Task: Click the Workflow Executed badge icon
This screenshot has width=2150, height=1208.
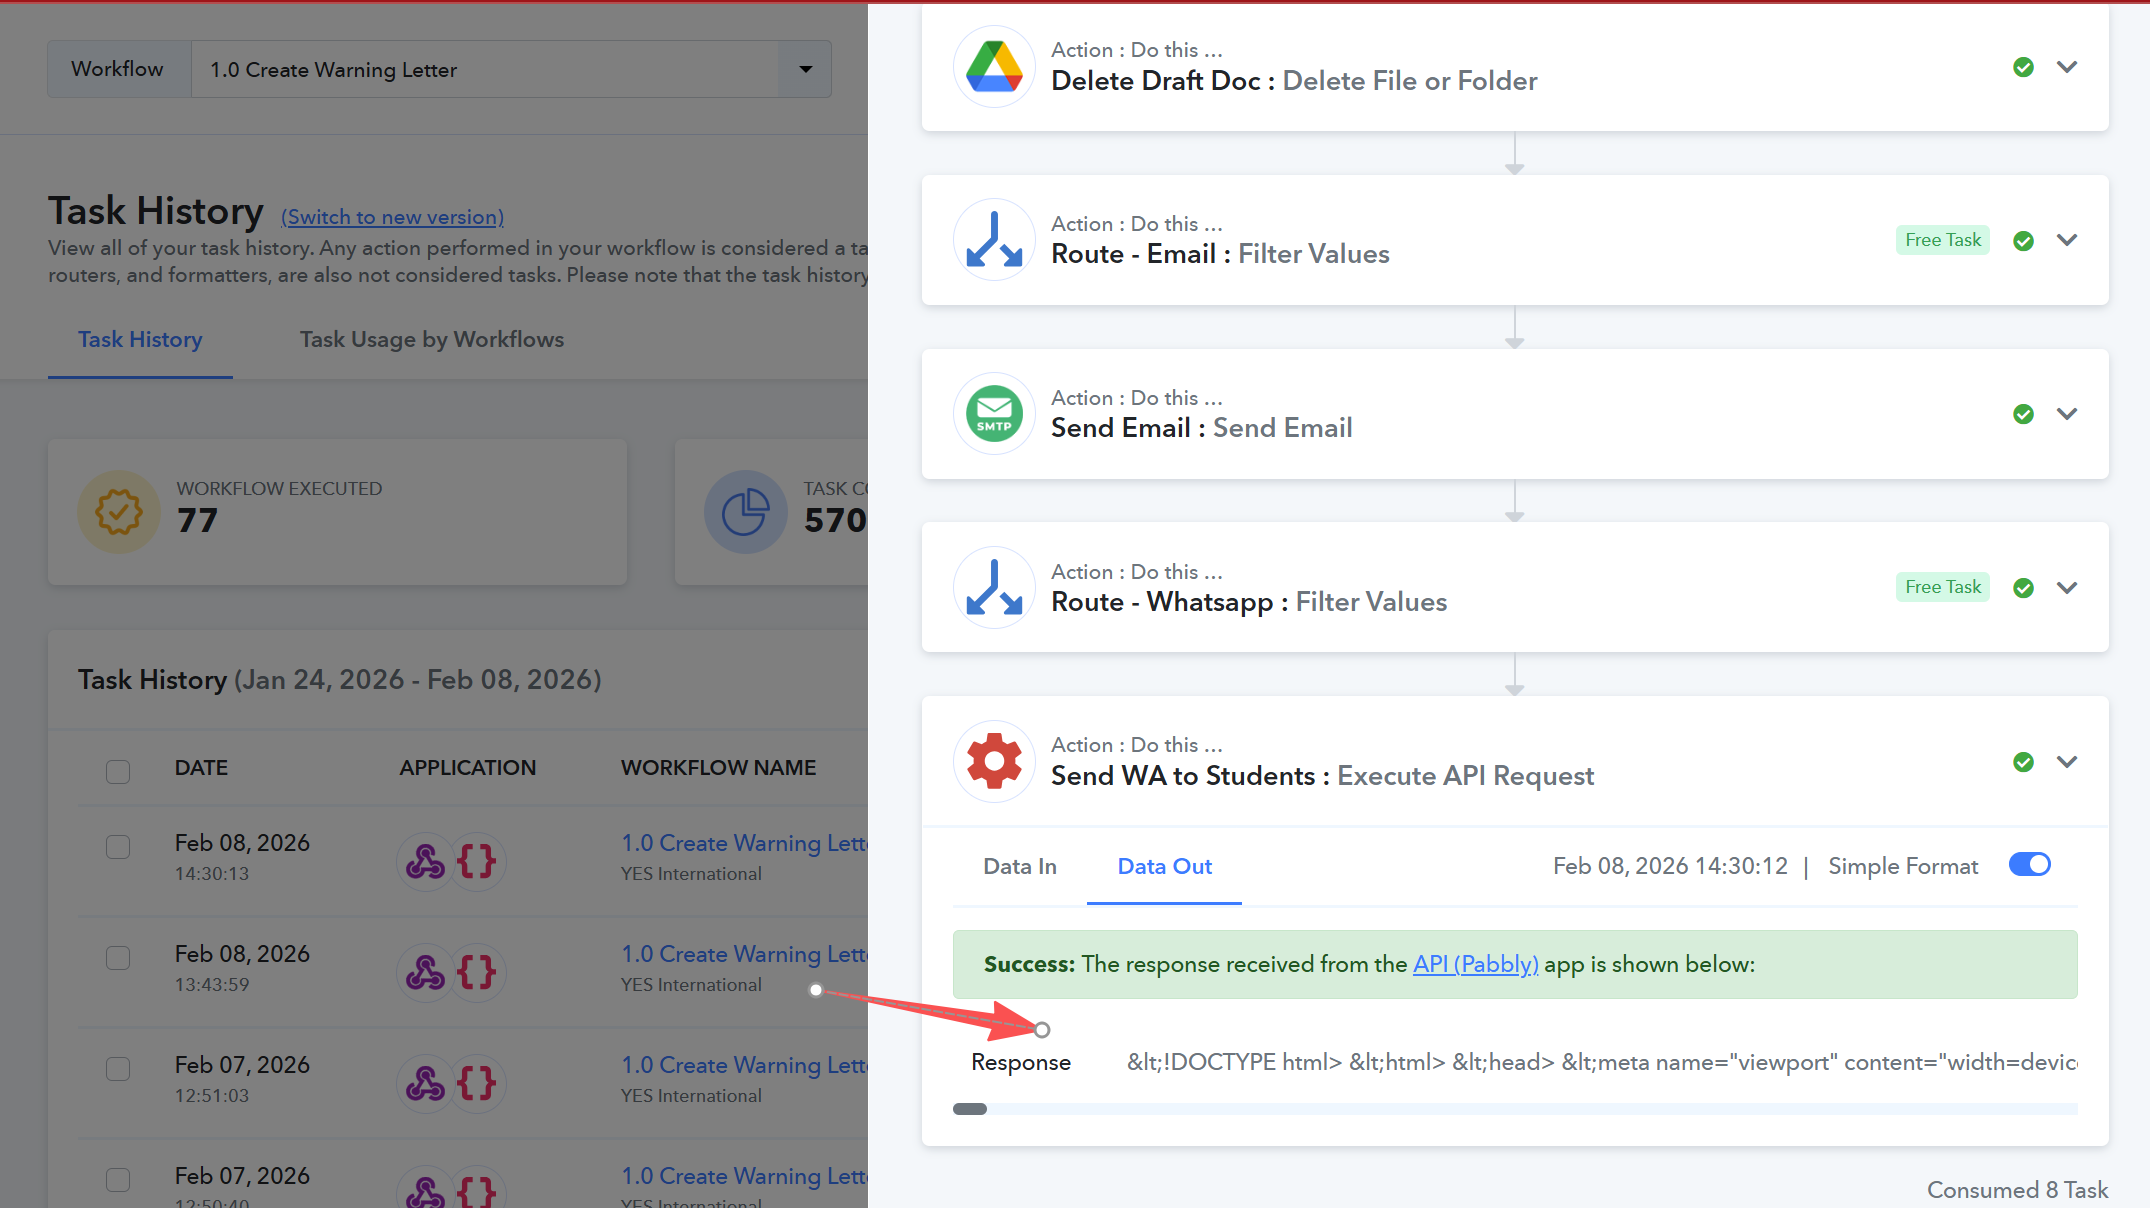Action: (x=119, y=512)
